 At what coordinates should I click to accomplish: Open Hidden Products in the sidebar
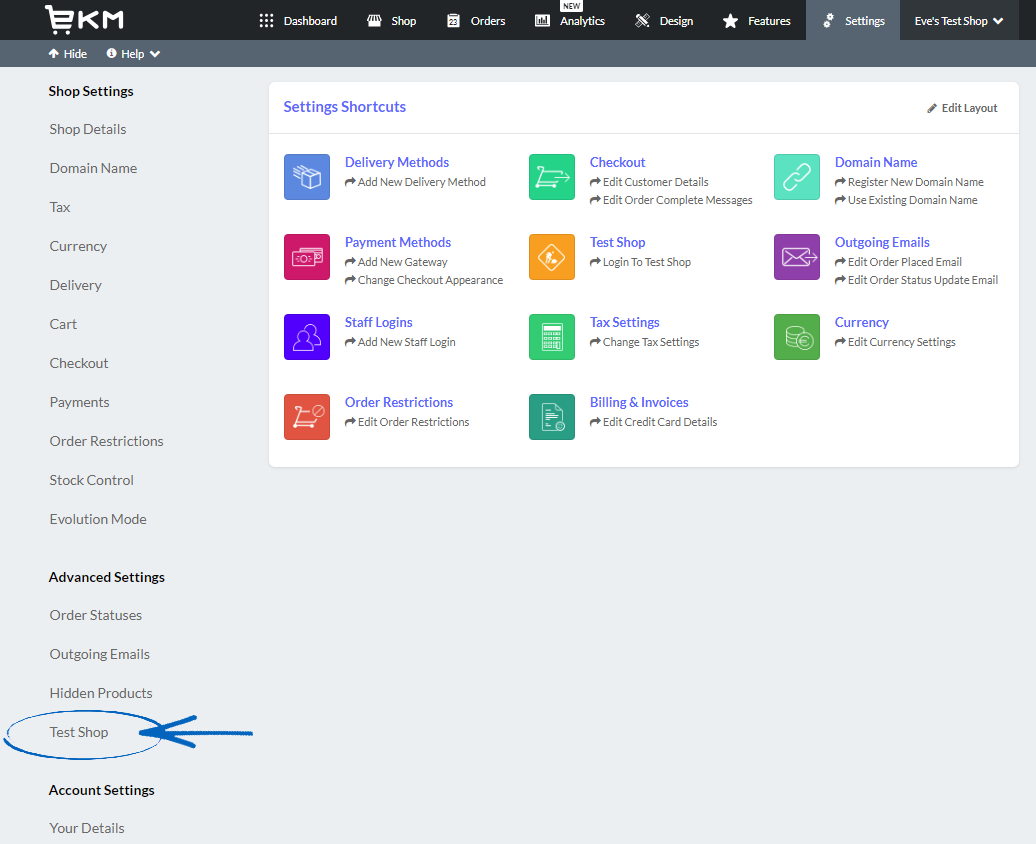point(101,693)
